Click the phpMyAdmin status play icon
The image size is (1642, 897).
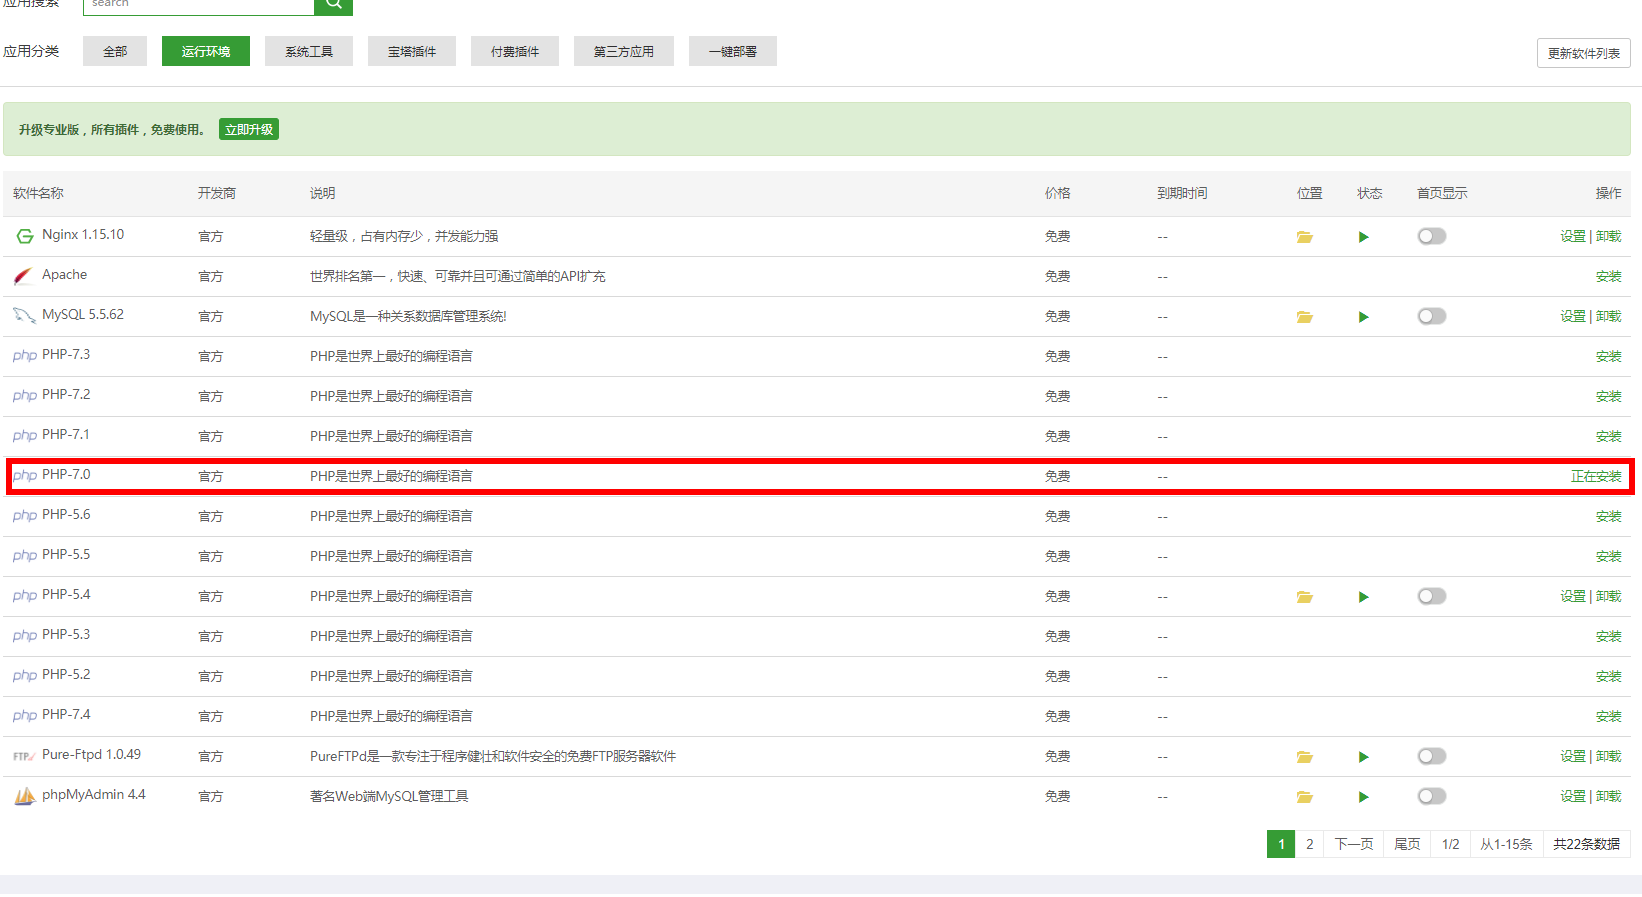pyautogui.click(x=1363, y=797)
